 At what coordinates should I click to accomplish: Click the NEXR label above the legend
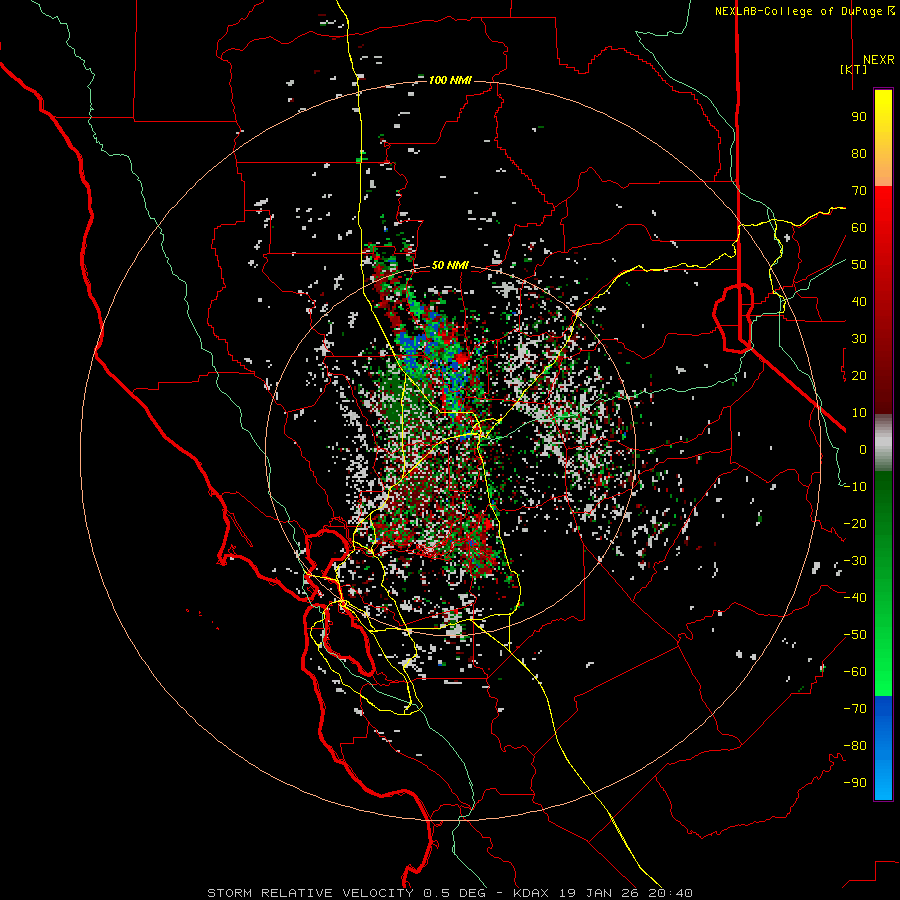click(x=878, y=60)
